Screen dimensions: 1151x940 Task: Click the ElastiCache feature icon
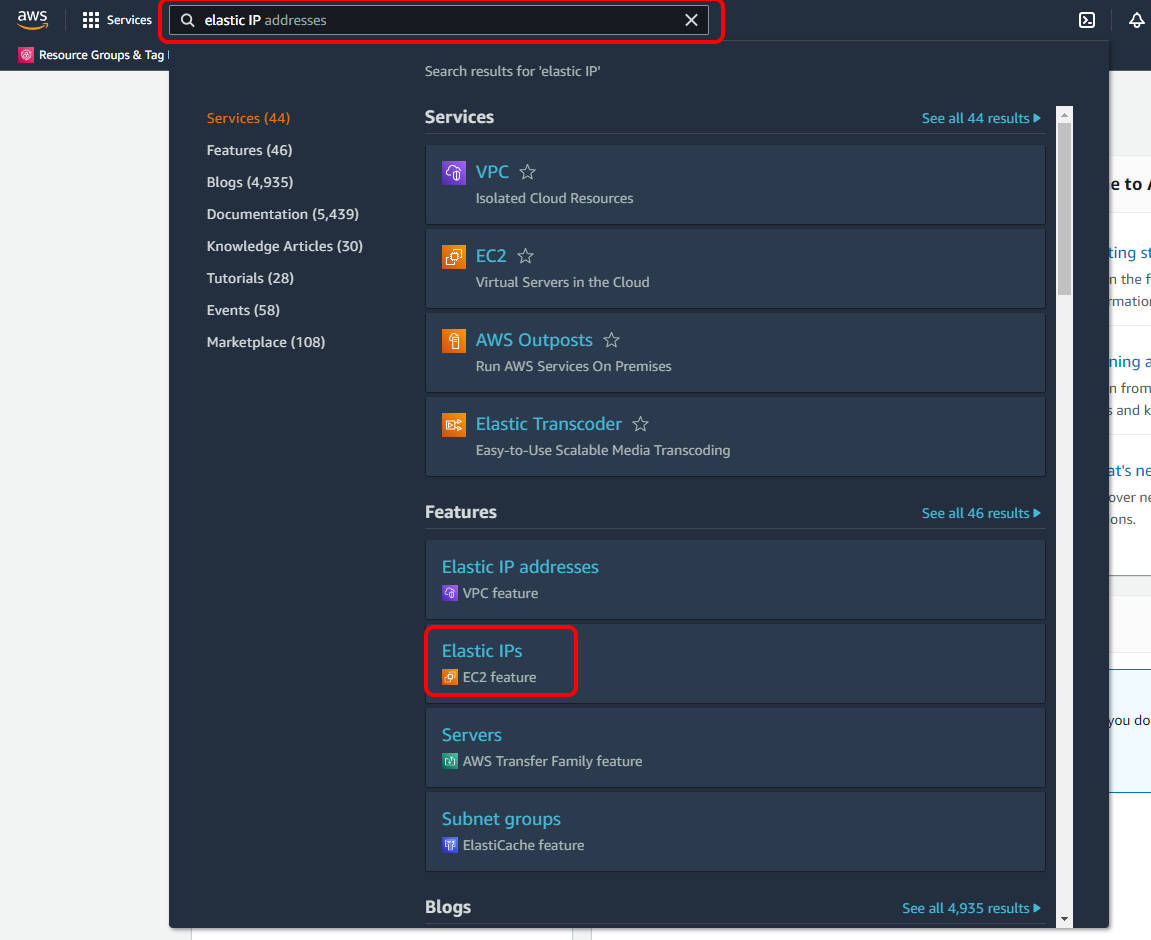[450, 845]
